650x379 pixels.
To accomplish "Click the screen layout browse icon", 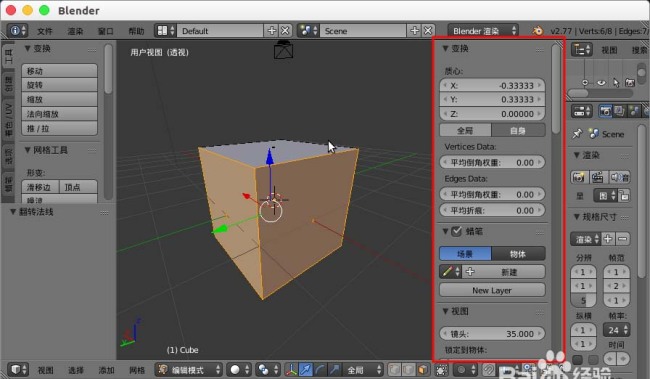I will click(165, 31).
